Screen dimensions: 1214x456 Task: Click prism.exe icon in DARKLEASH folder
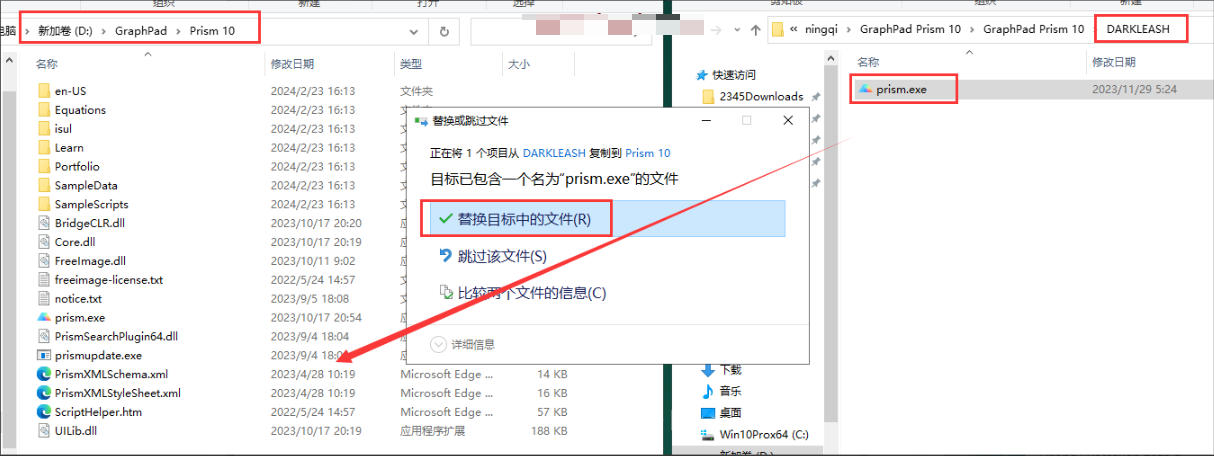pos(865,89)
